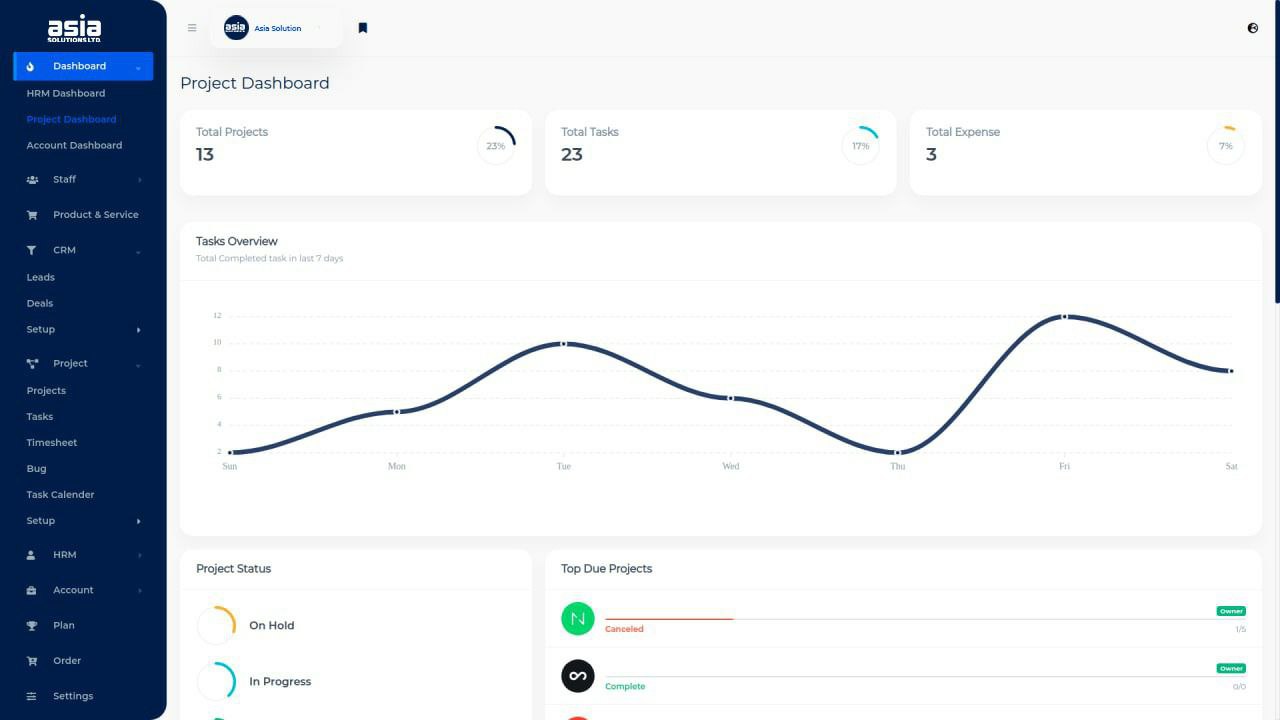The width and height of the screenshot is (1280, 720).
Task: Click the Account briefcase icon in sidebar
Action: coord(31,591)
